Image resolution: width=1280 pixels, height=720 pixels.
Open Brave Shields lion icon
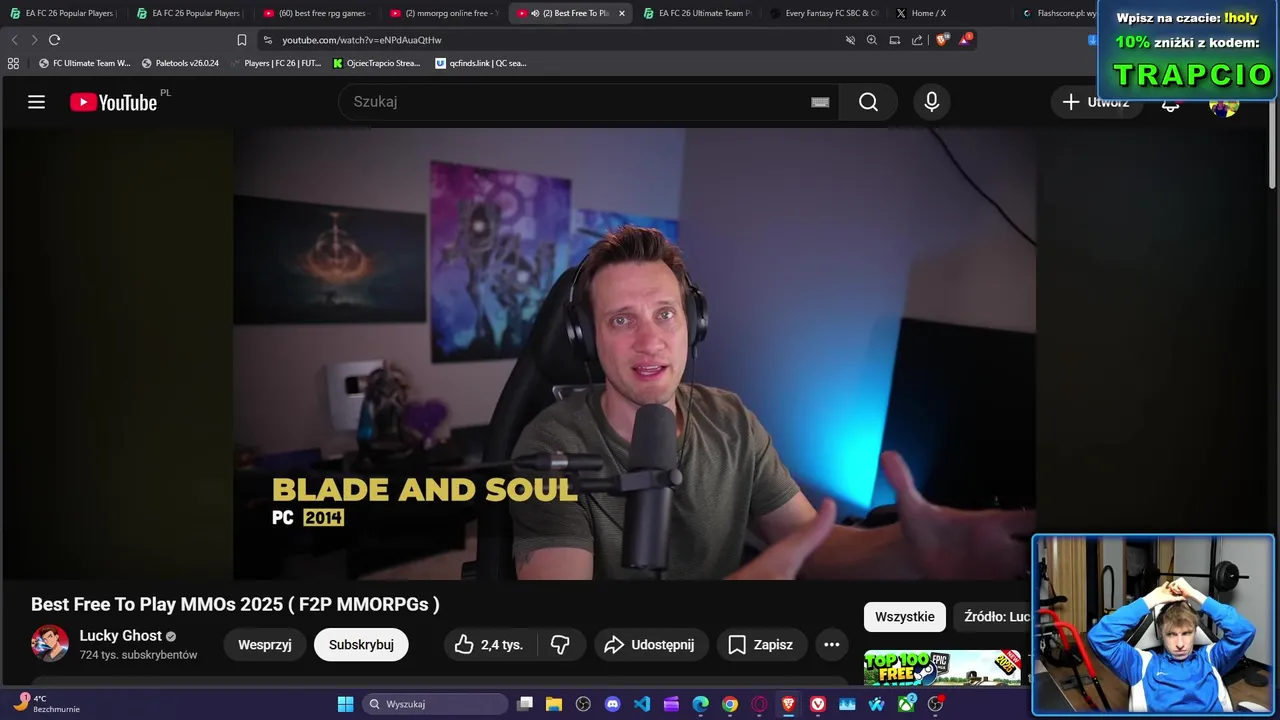[x=942, y=40]
